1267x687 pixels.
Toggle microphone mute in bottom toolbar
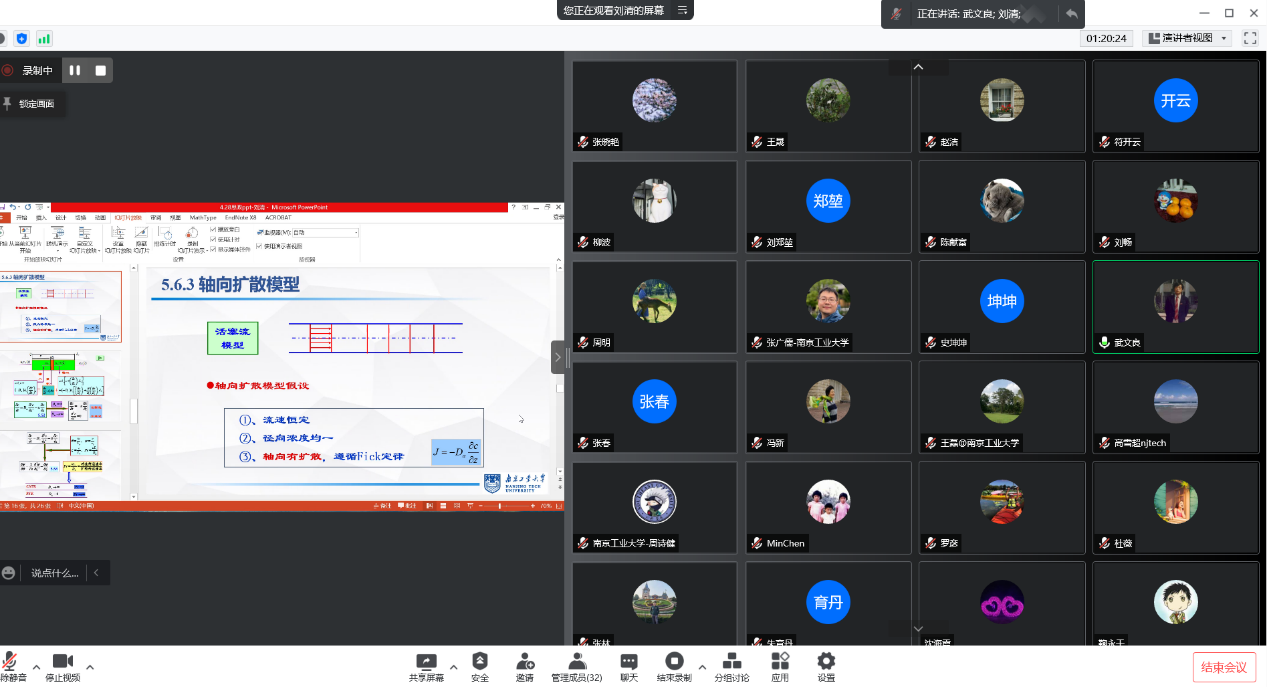[10, 662]
